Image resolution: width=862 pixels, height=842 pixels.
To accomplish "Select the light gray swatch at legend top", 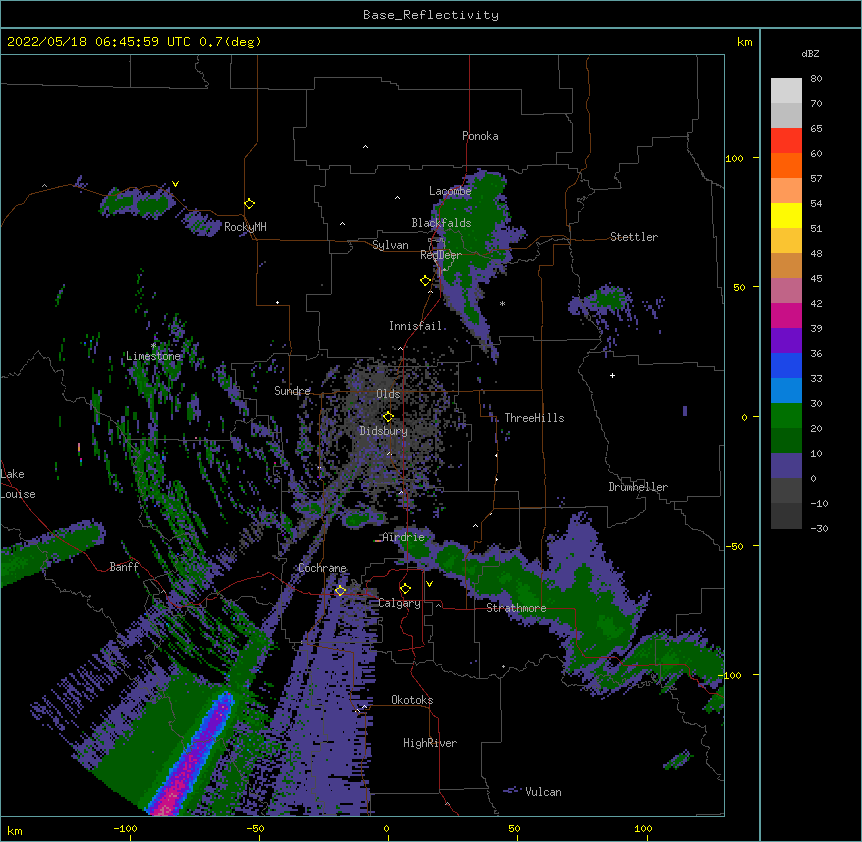I will click(x=786, y=91).
